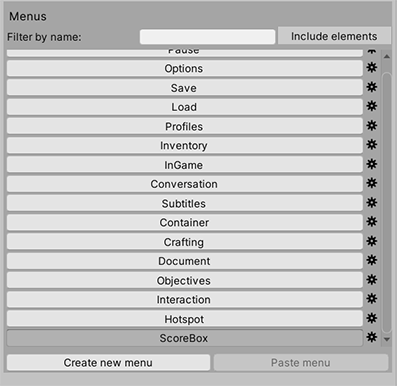Toggle the Include elements button

(334, 36)
